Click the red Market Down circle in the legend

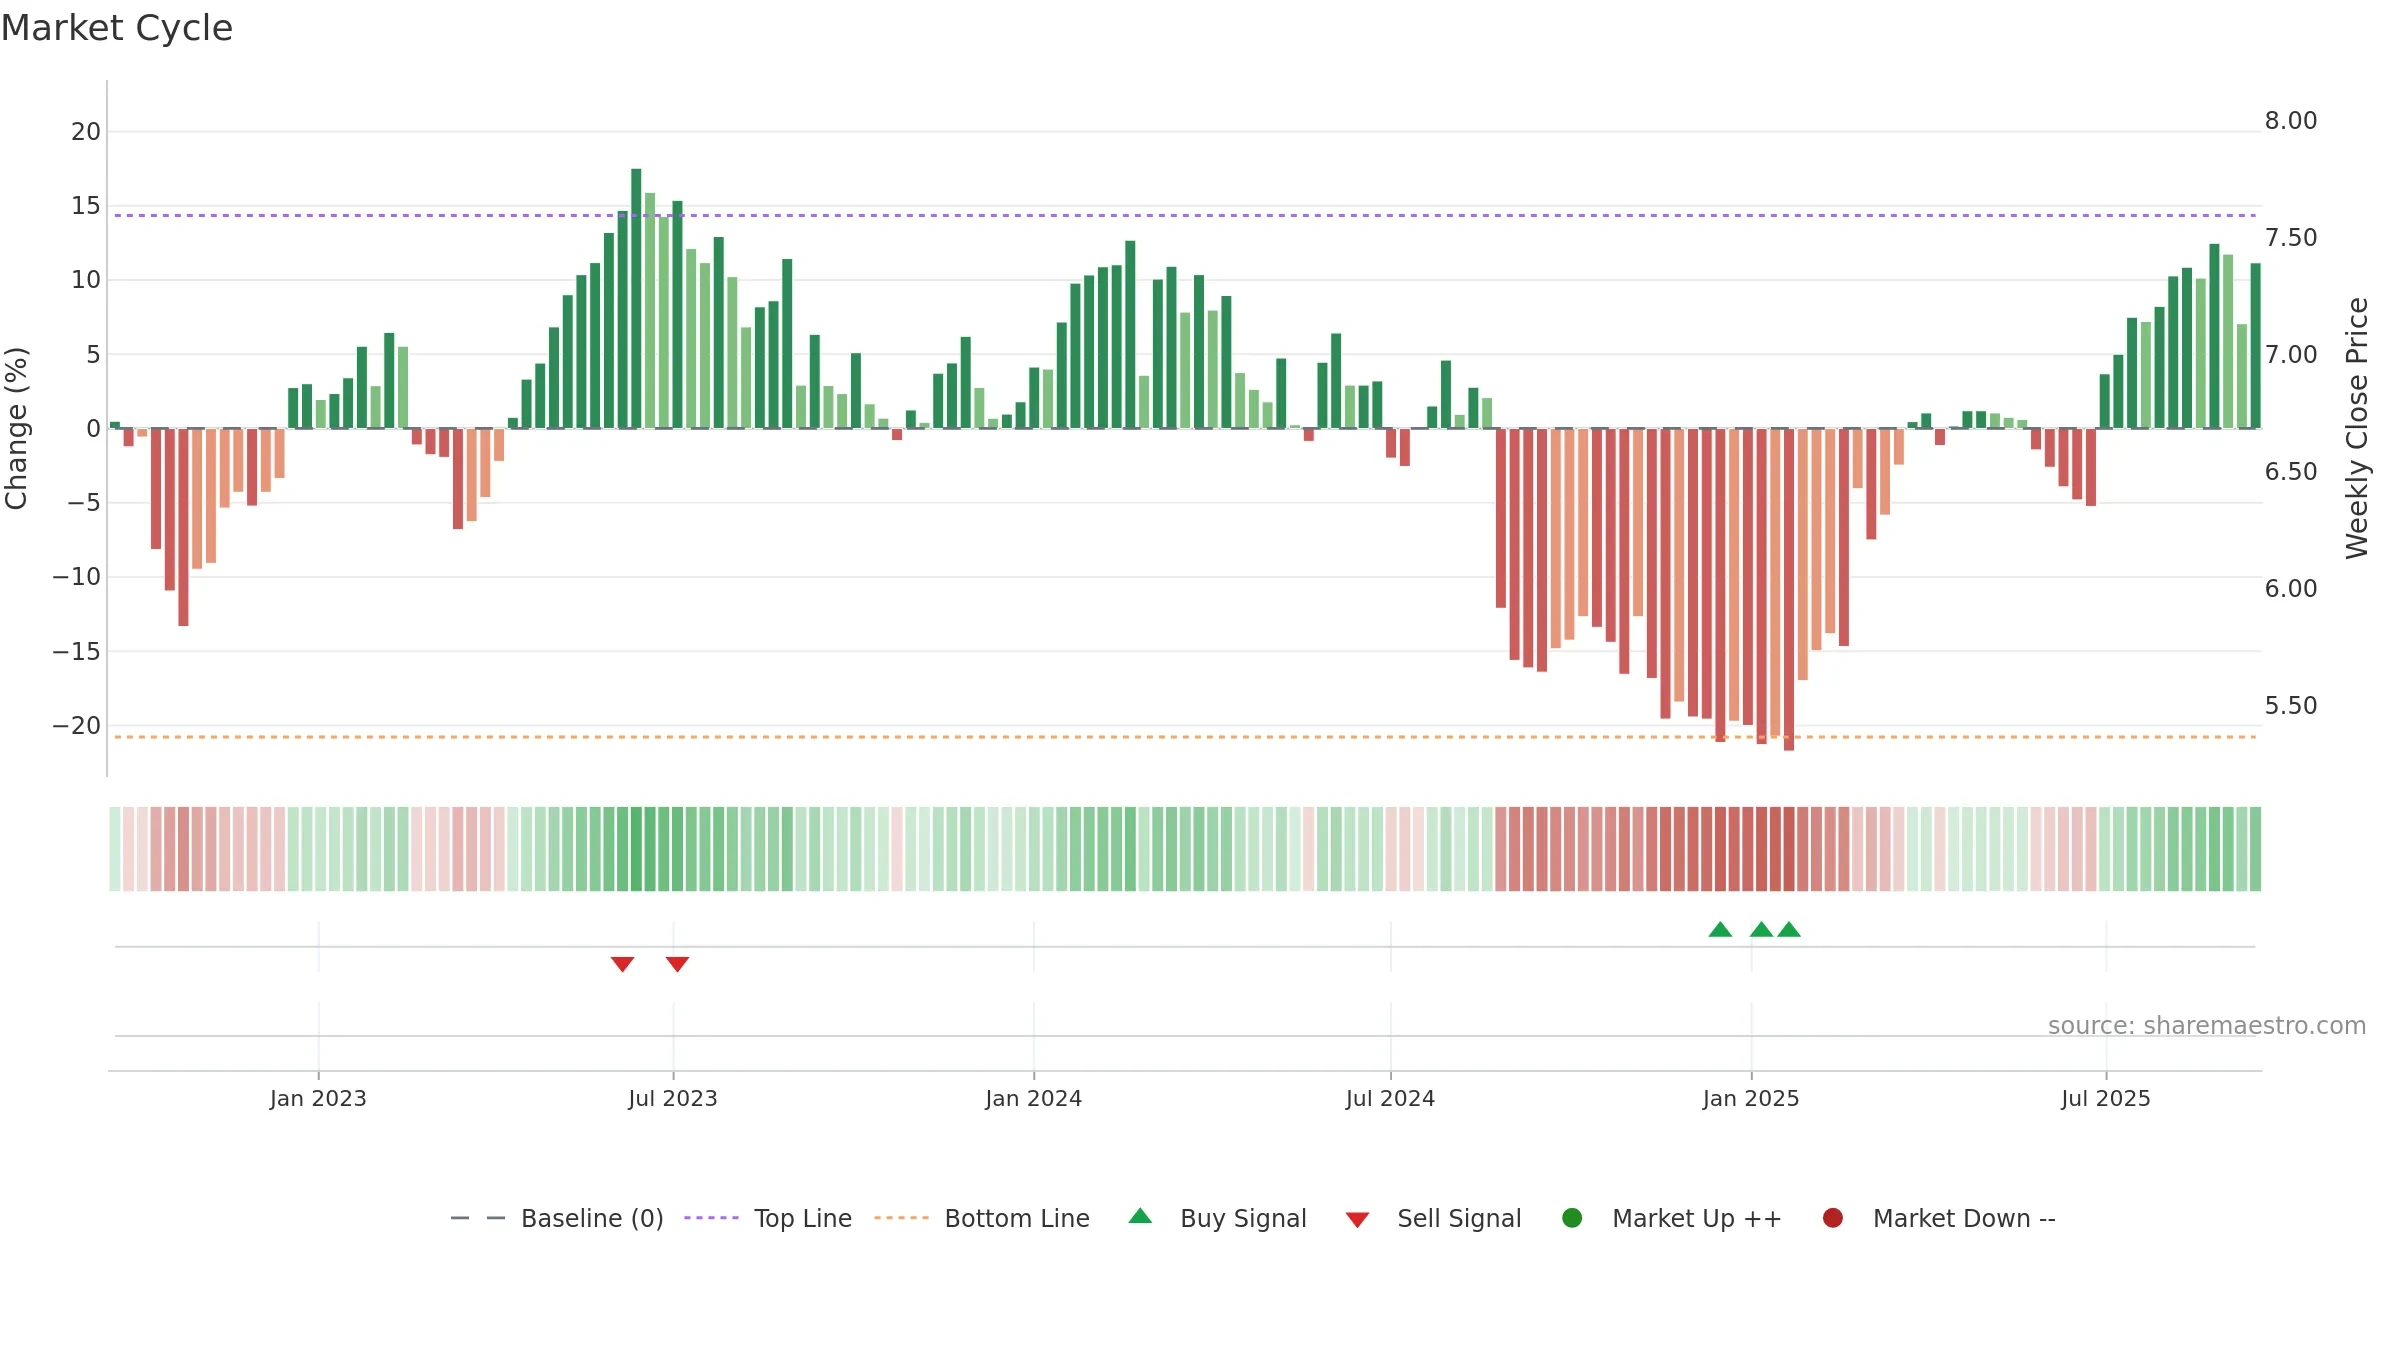pos(1833,1218)
